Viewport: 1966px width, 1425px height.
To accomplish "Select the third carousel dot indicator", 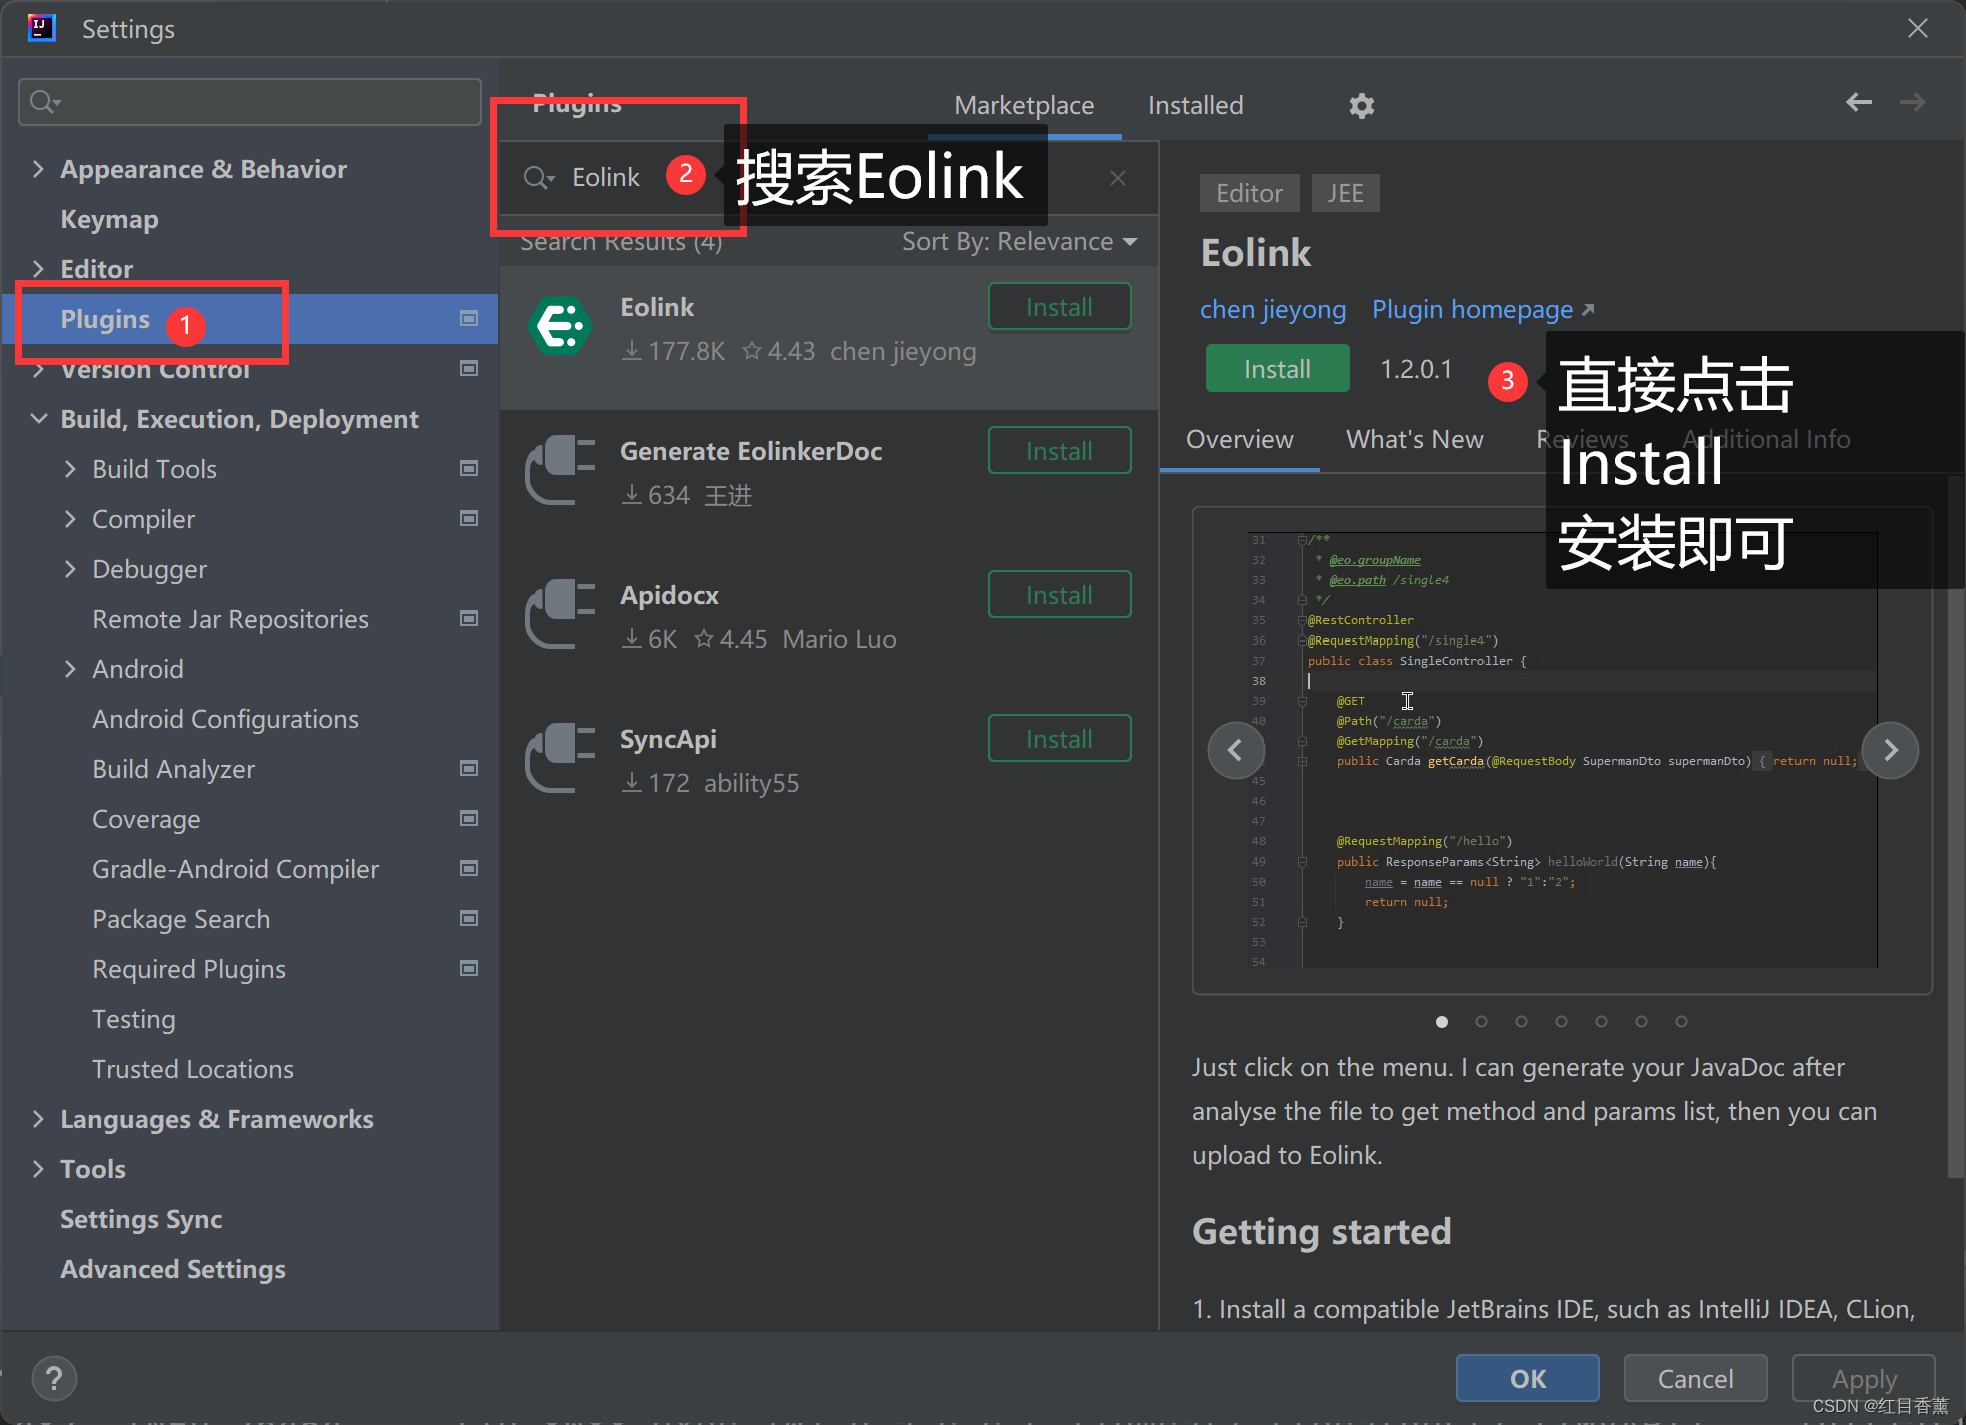I will [1521, 1021].
